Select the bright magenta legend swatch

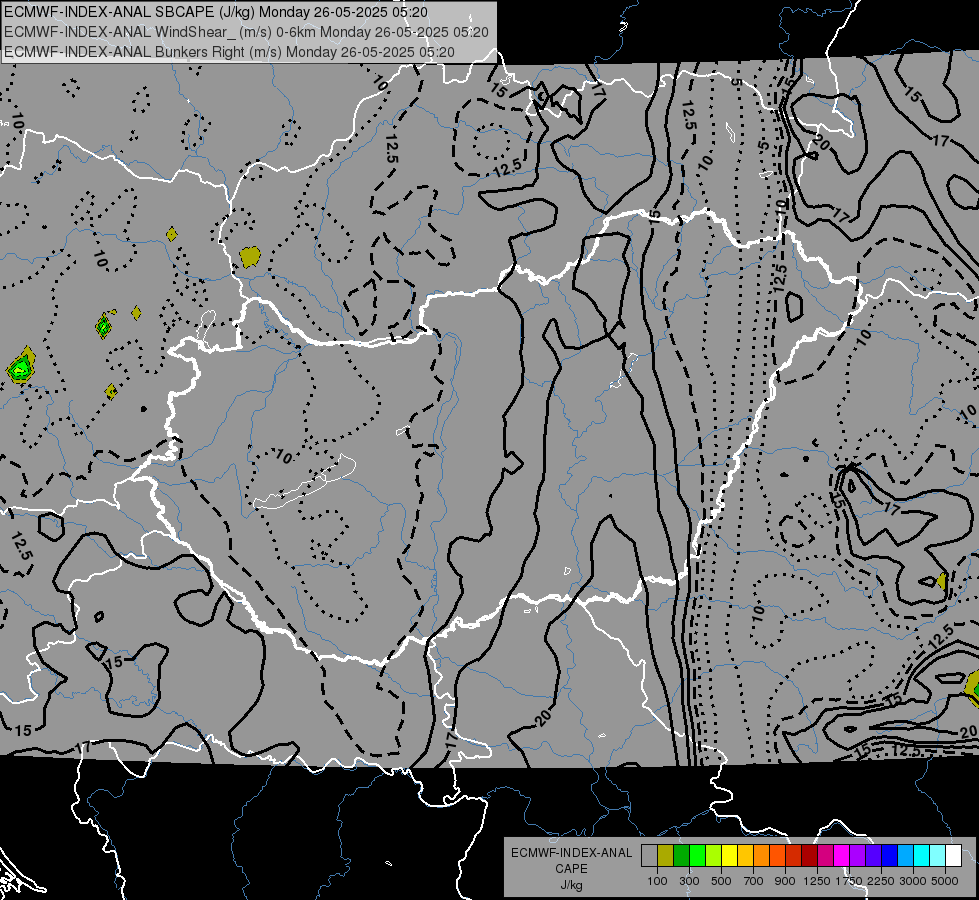pos(841,855)
